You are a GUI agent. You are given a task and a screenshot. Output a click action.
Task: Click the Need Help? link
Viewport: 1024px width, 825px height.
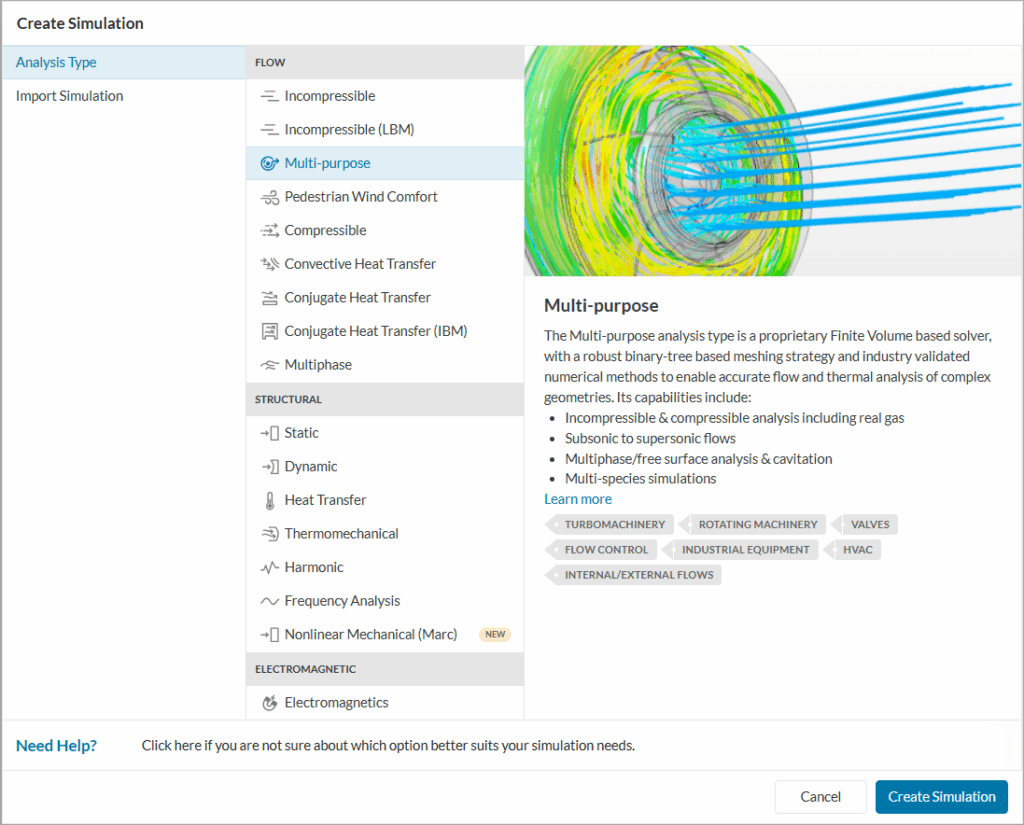[56, 745]
